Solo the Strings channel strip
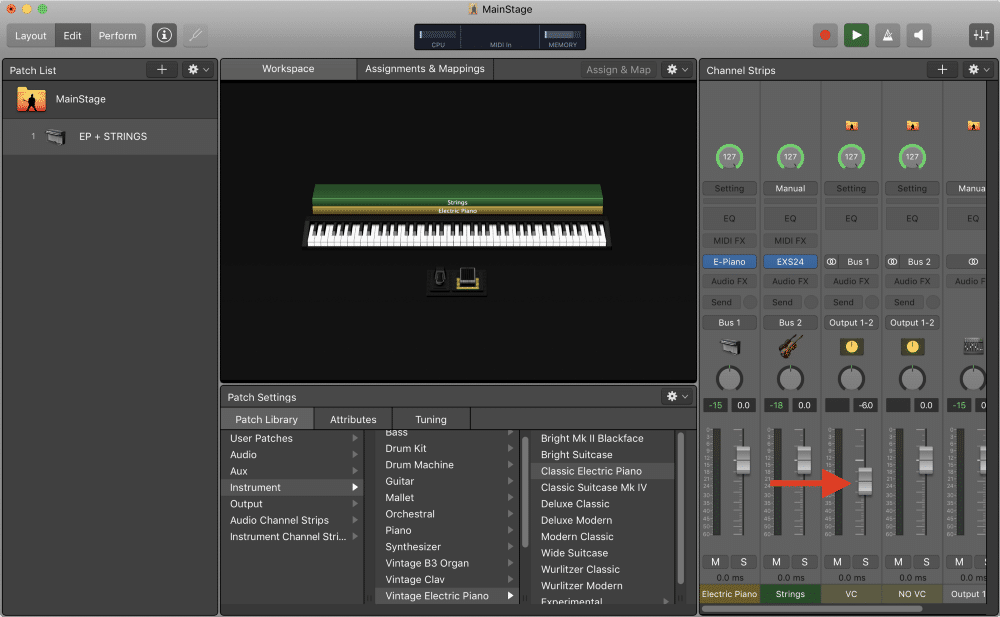 tap(804, 561)
